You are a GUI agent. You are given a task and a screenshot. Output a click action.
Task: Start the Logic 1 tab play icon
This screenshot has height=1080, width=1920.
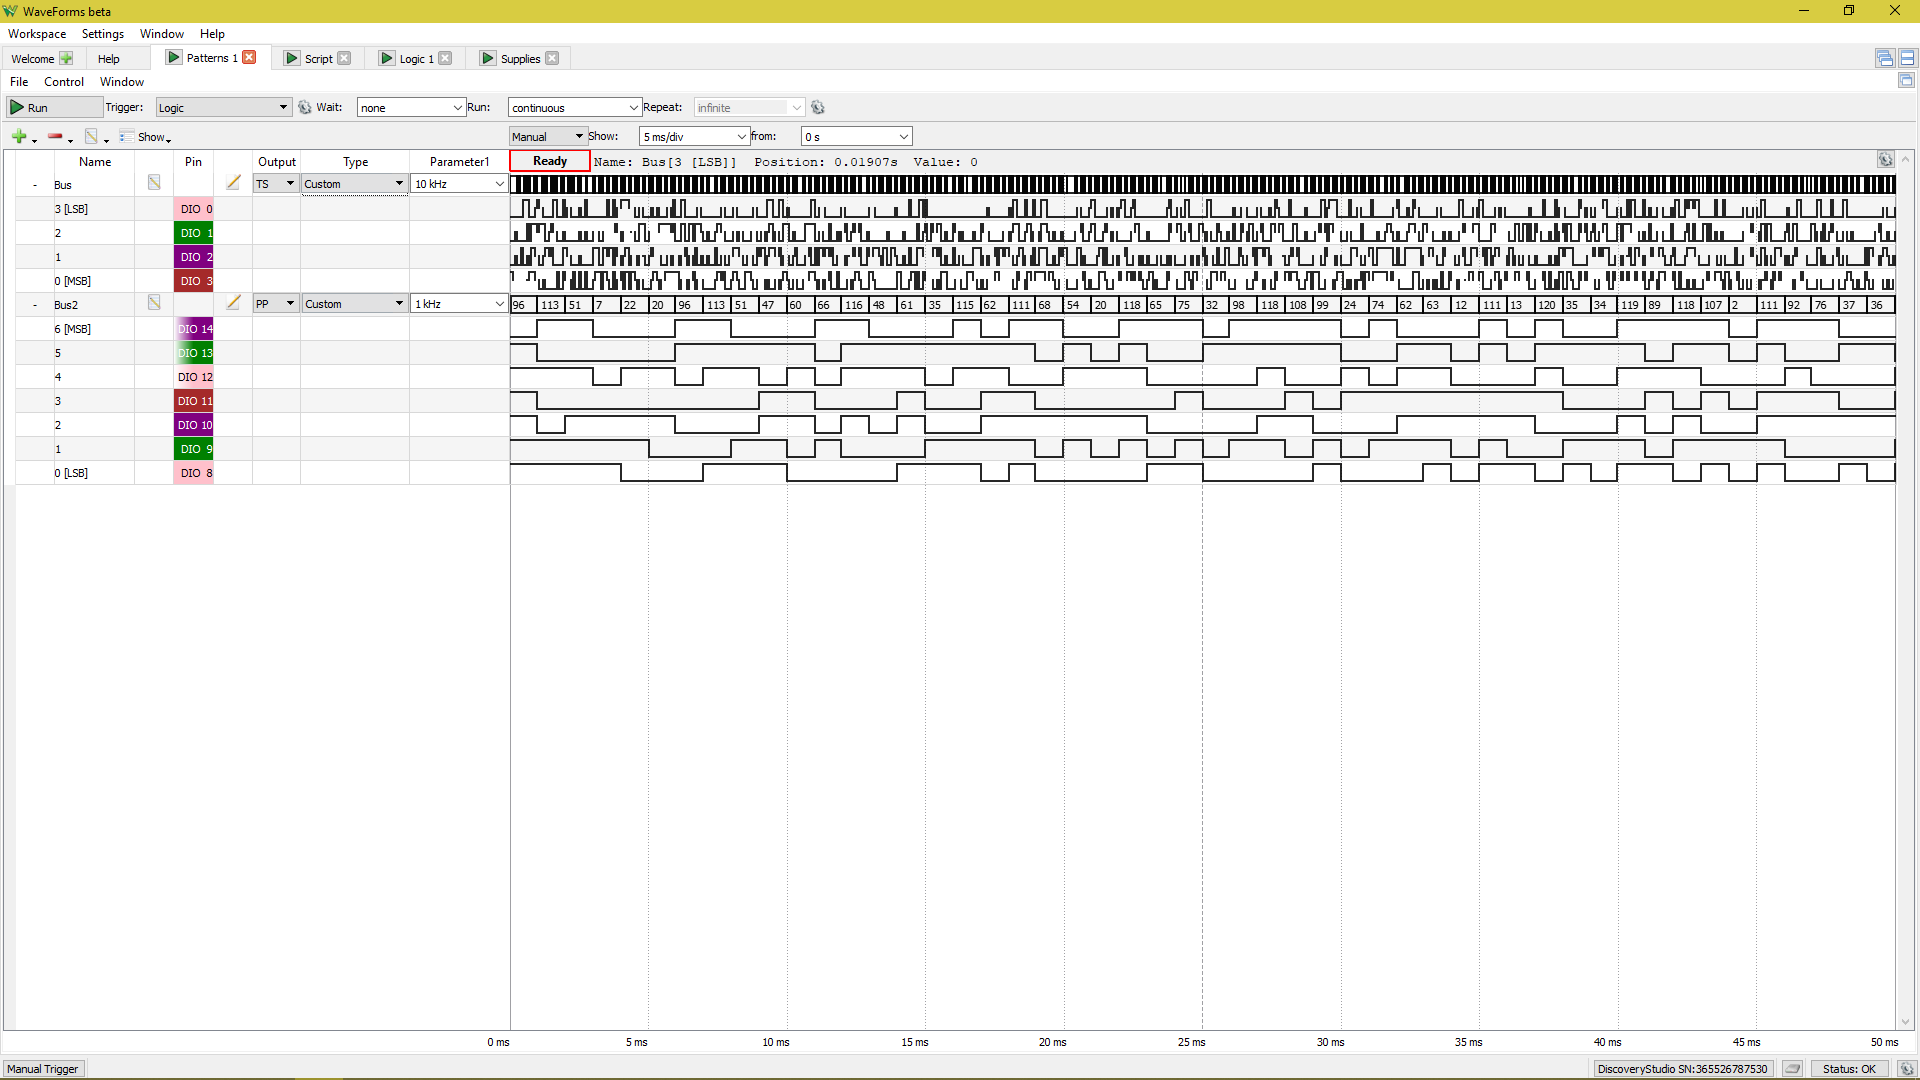coord(387,59)
